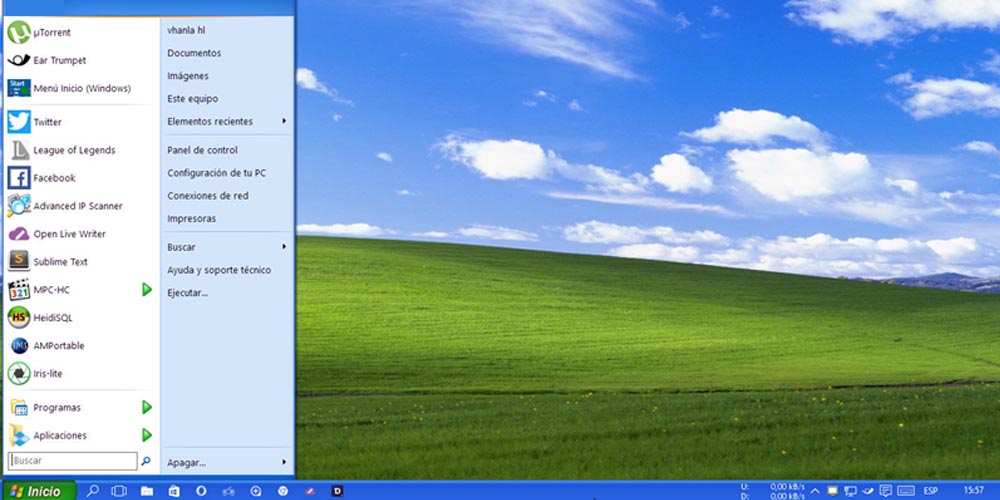Image resolution: width=1000 pixels, height=500 pixels.
Task: Expand MPC-HC jump list arrow
Action: point(147,290)
